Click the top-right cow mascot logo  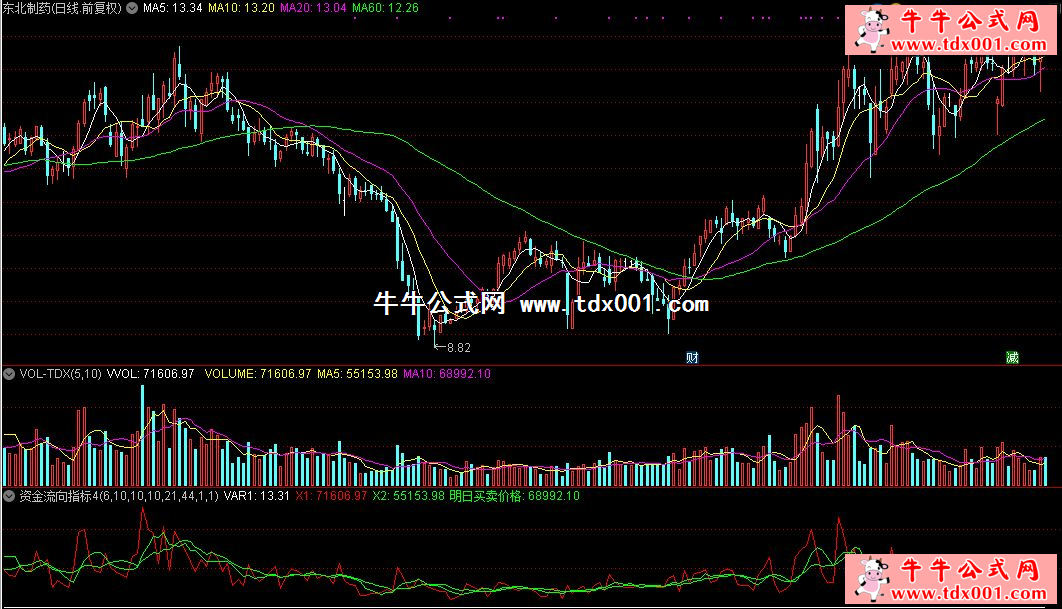pyautogui.click(x=868, y=30)
